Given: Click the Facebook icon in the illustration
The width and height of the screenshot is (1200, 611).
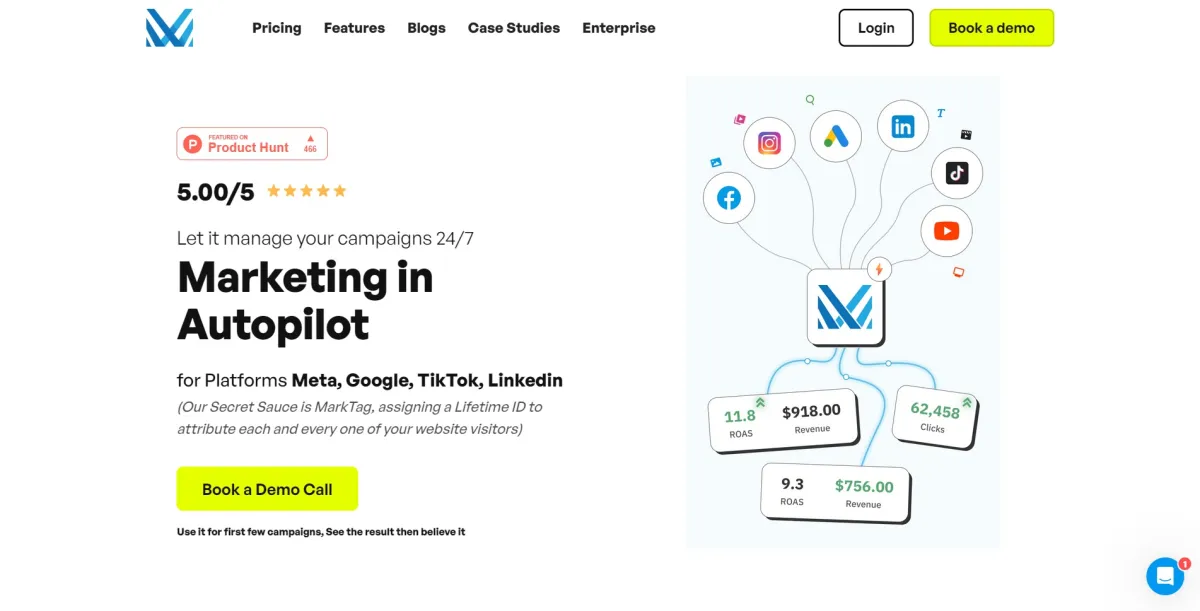Looking at the screenshot, I should (x=729, y=198).
